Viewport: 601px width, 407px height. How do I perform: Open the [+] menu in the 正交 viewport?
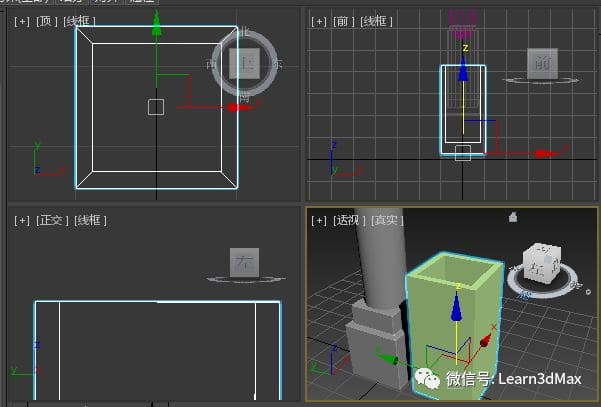pyautogui.click(x=21, y=220)
